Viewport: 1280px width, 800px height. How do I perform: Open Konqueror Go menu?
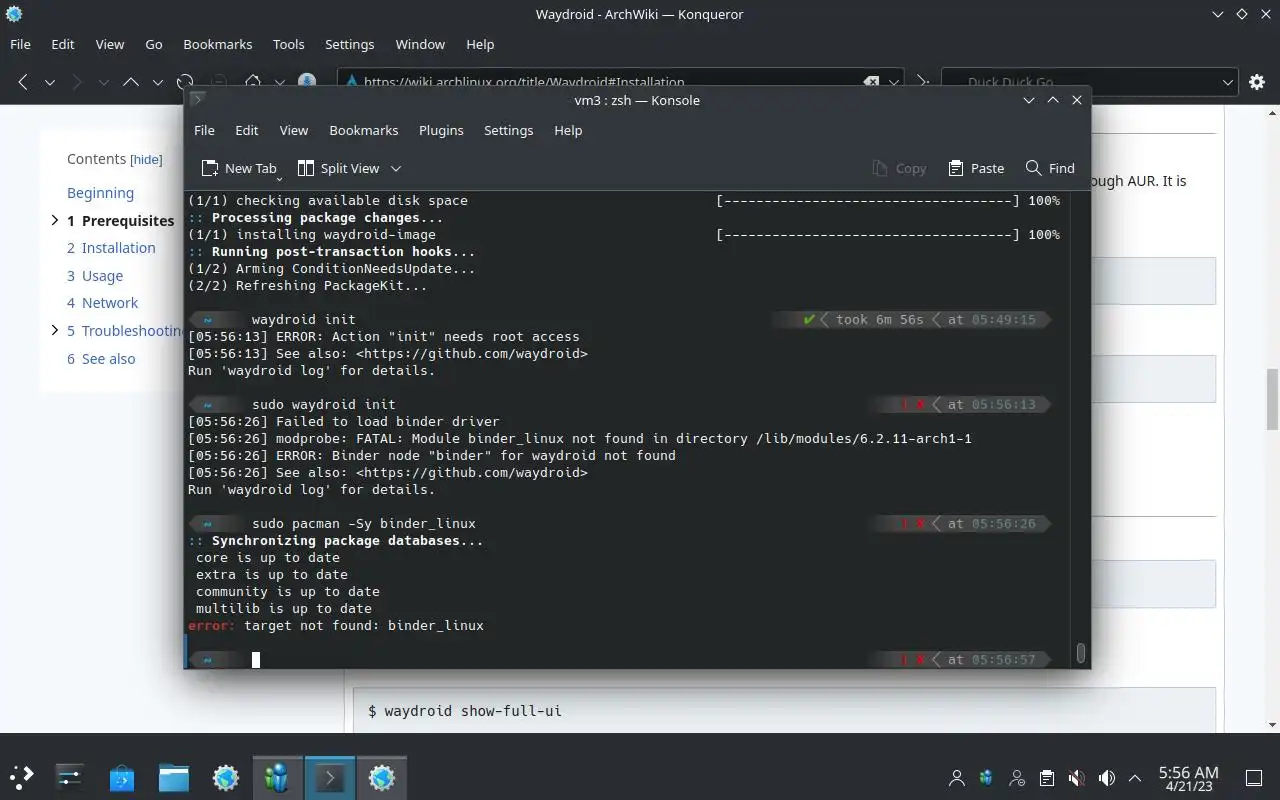tap(154, 44)
